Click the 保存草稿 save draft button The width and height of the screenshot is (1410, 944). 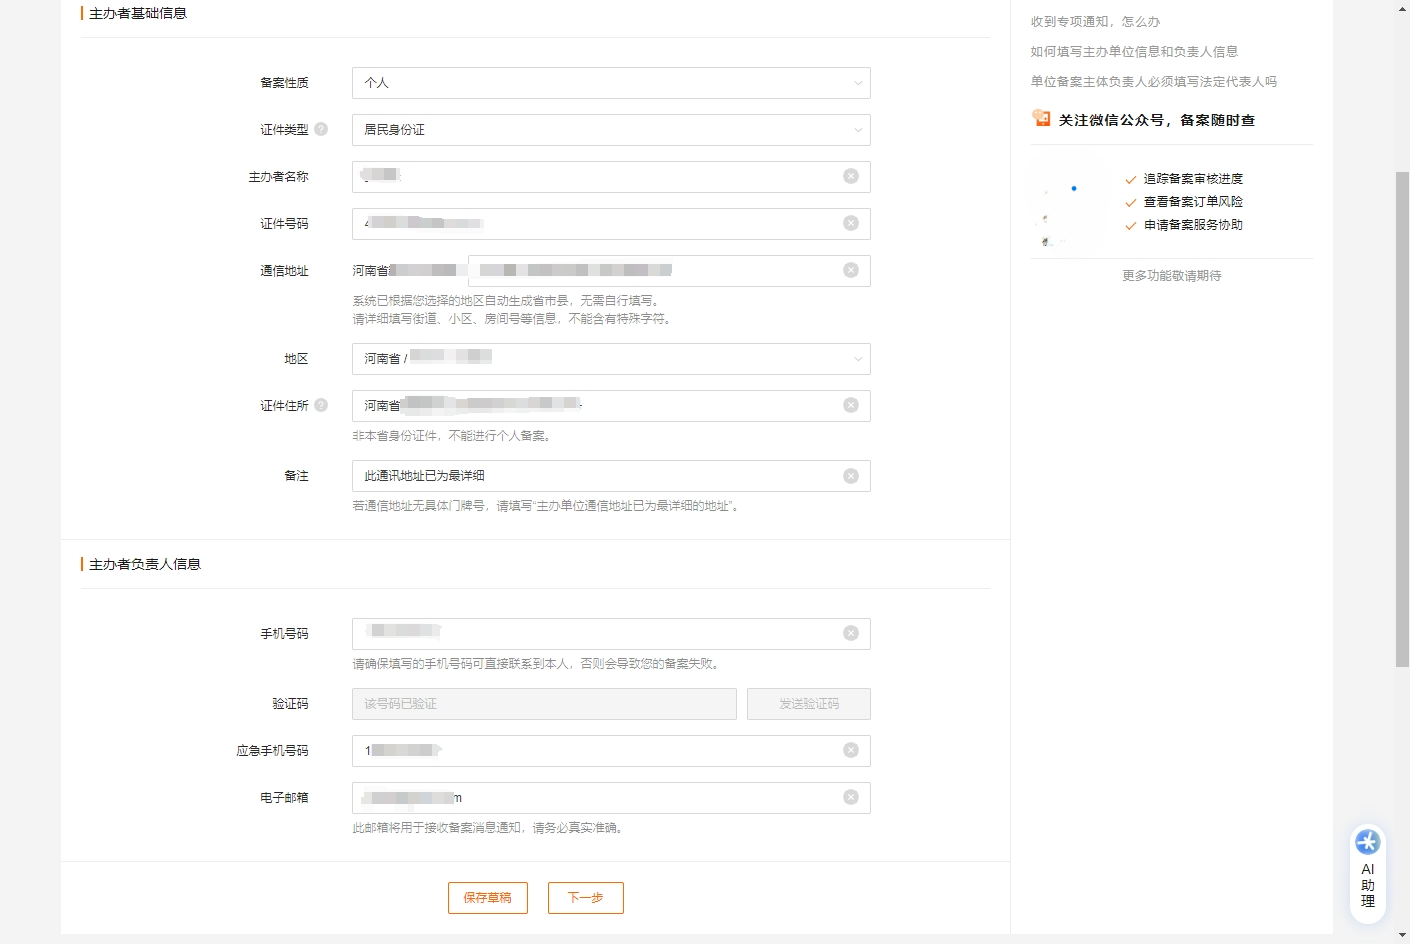pyautogui.click(x=487, y=898)
